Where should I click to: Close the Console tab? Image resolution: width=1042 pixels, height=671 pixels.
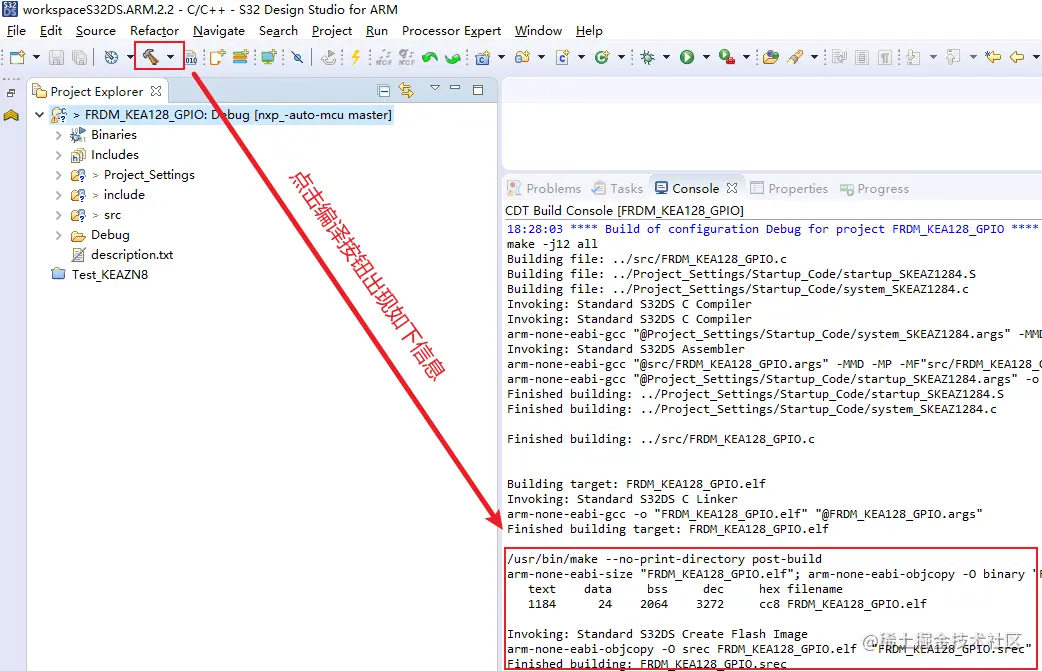732,188
